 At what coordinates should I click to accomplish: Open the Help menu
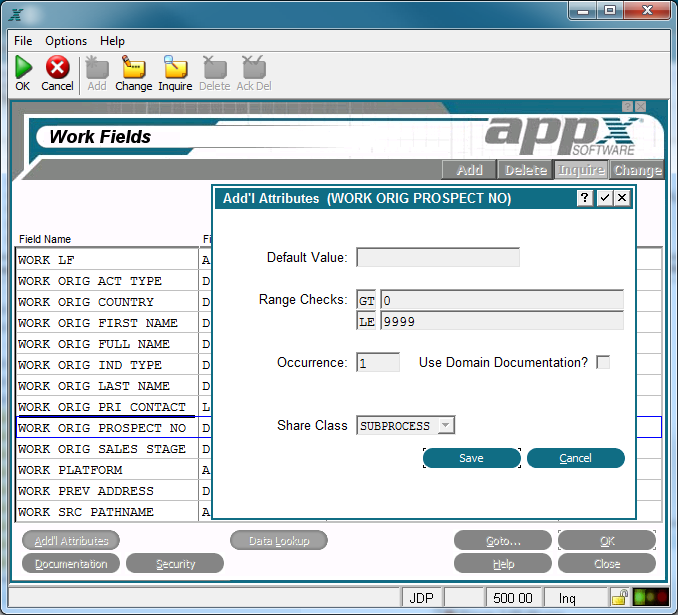[112, 41]
